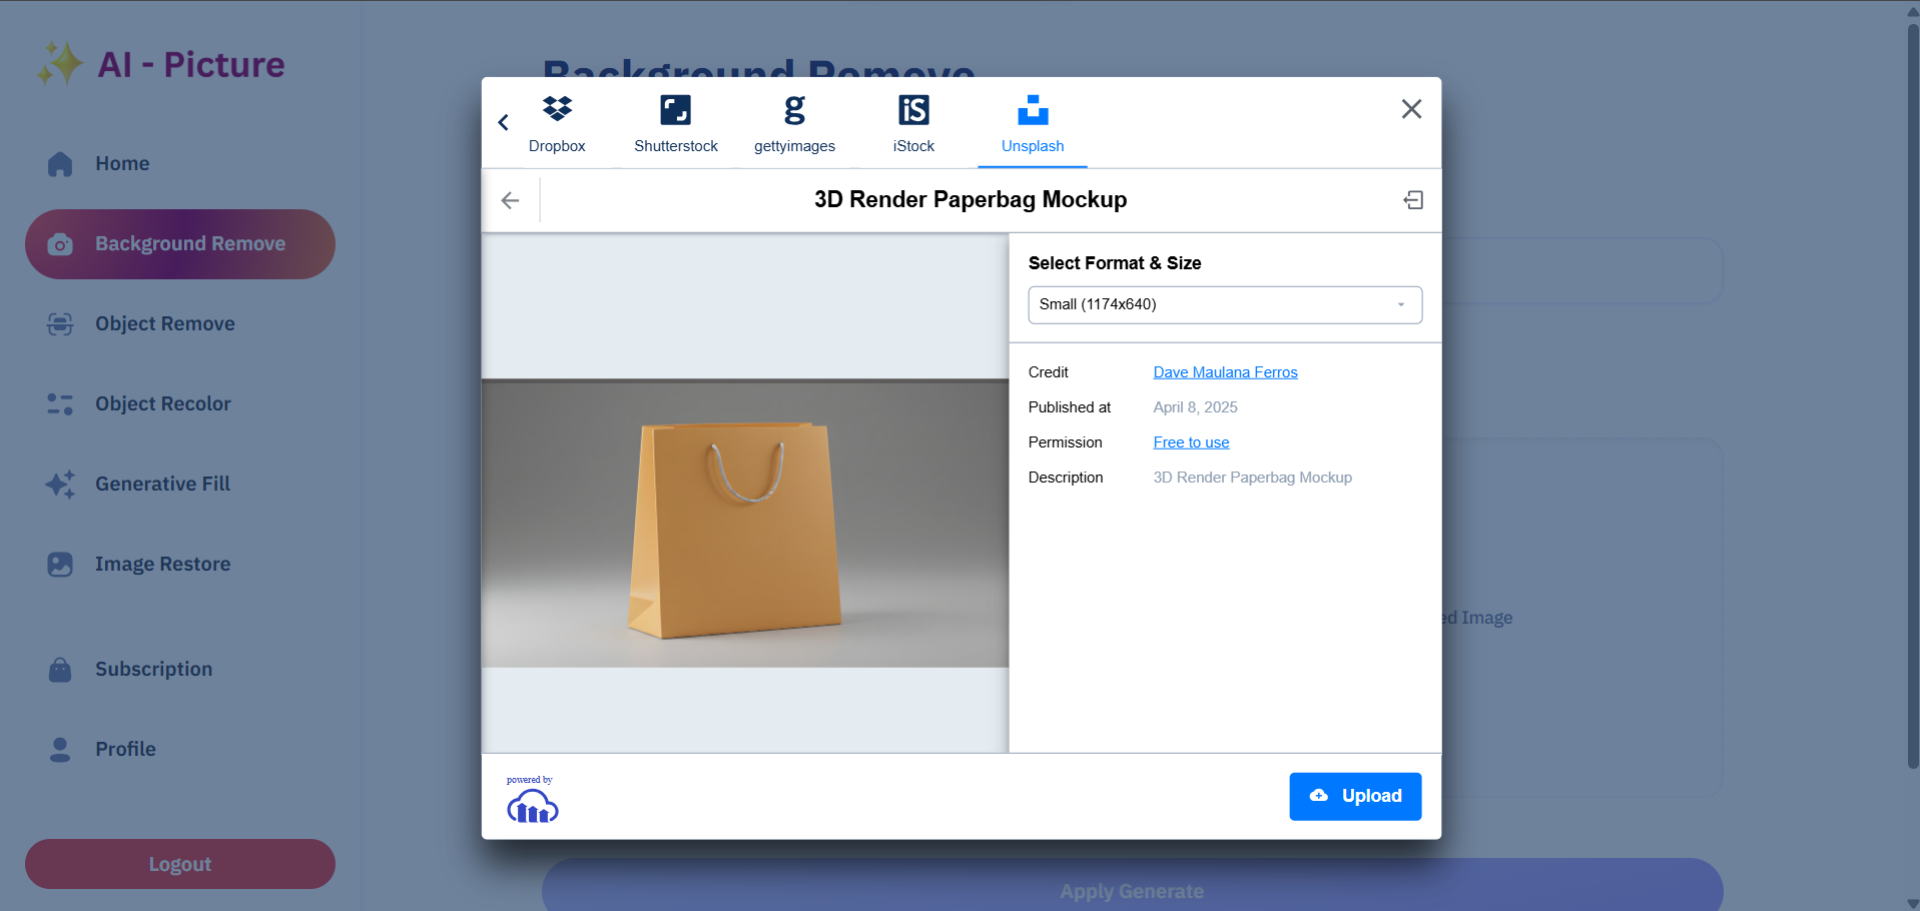Click the Unsplash logout icon
The width and height of the screenshot is (1920, 911).
1413,200
